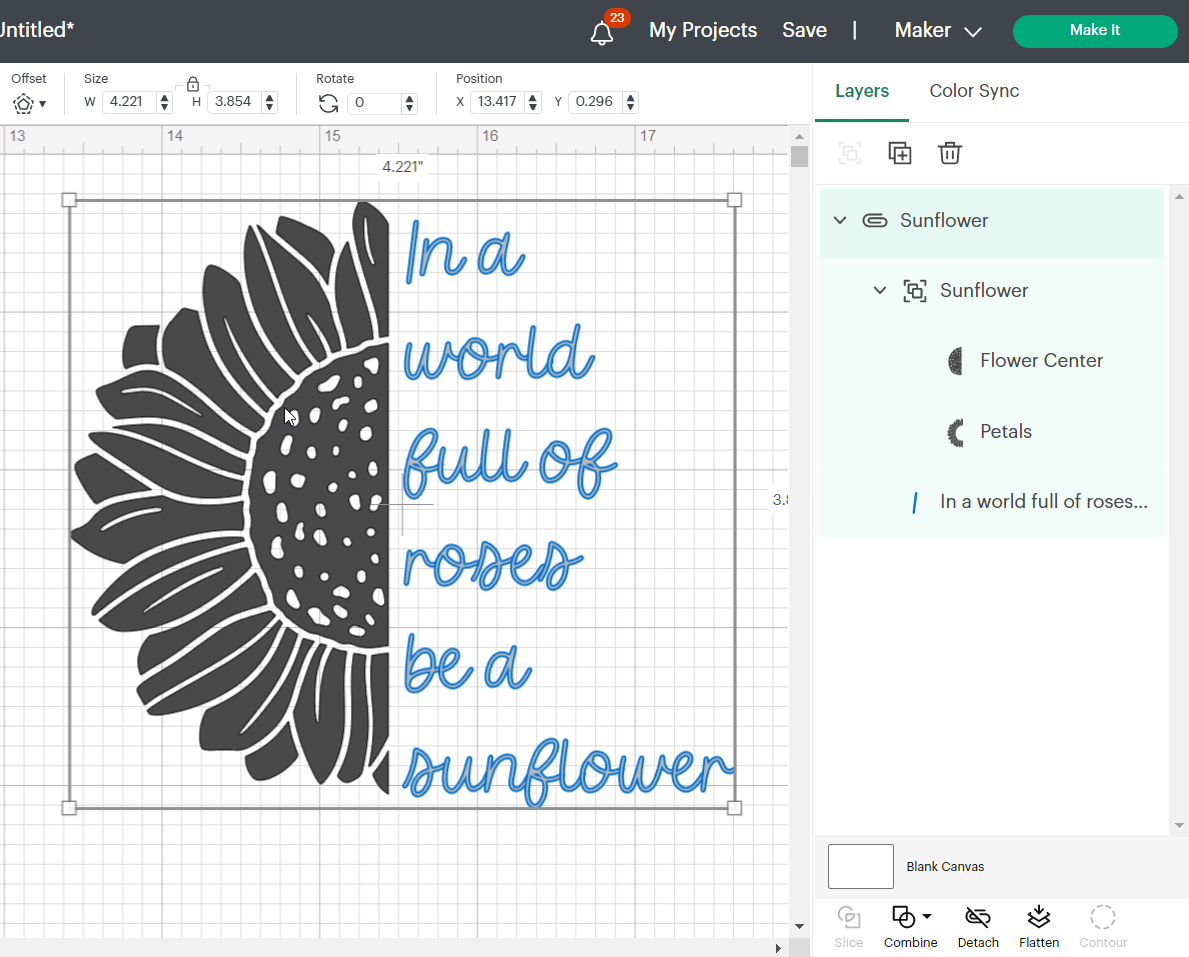The image size is (1189, 957).
Task: Collapse the Sunflower group sublayer
Action: (880, 291)
